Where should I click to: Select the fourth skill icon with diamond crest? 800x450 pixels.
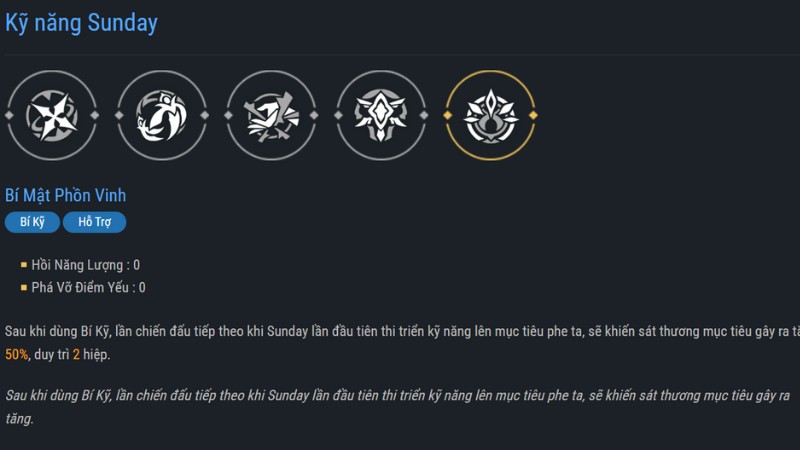click(381, 115)
